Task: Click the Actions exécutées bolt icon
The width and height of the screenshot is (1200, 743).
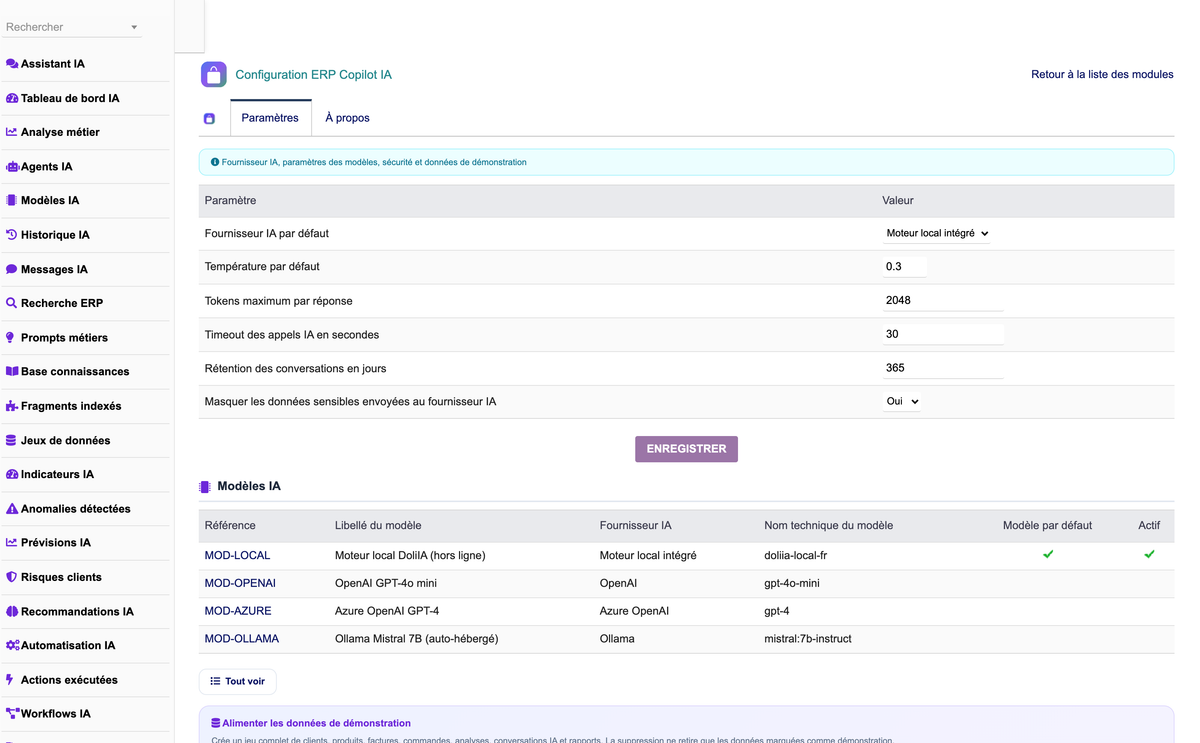Action: tap(12, 680)
